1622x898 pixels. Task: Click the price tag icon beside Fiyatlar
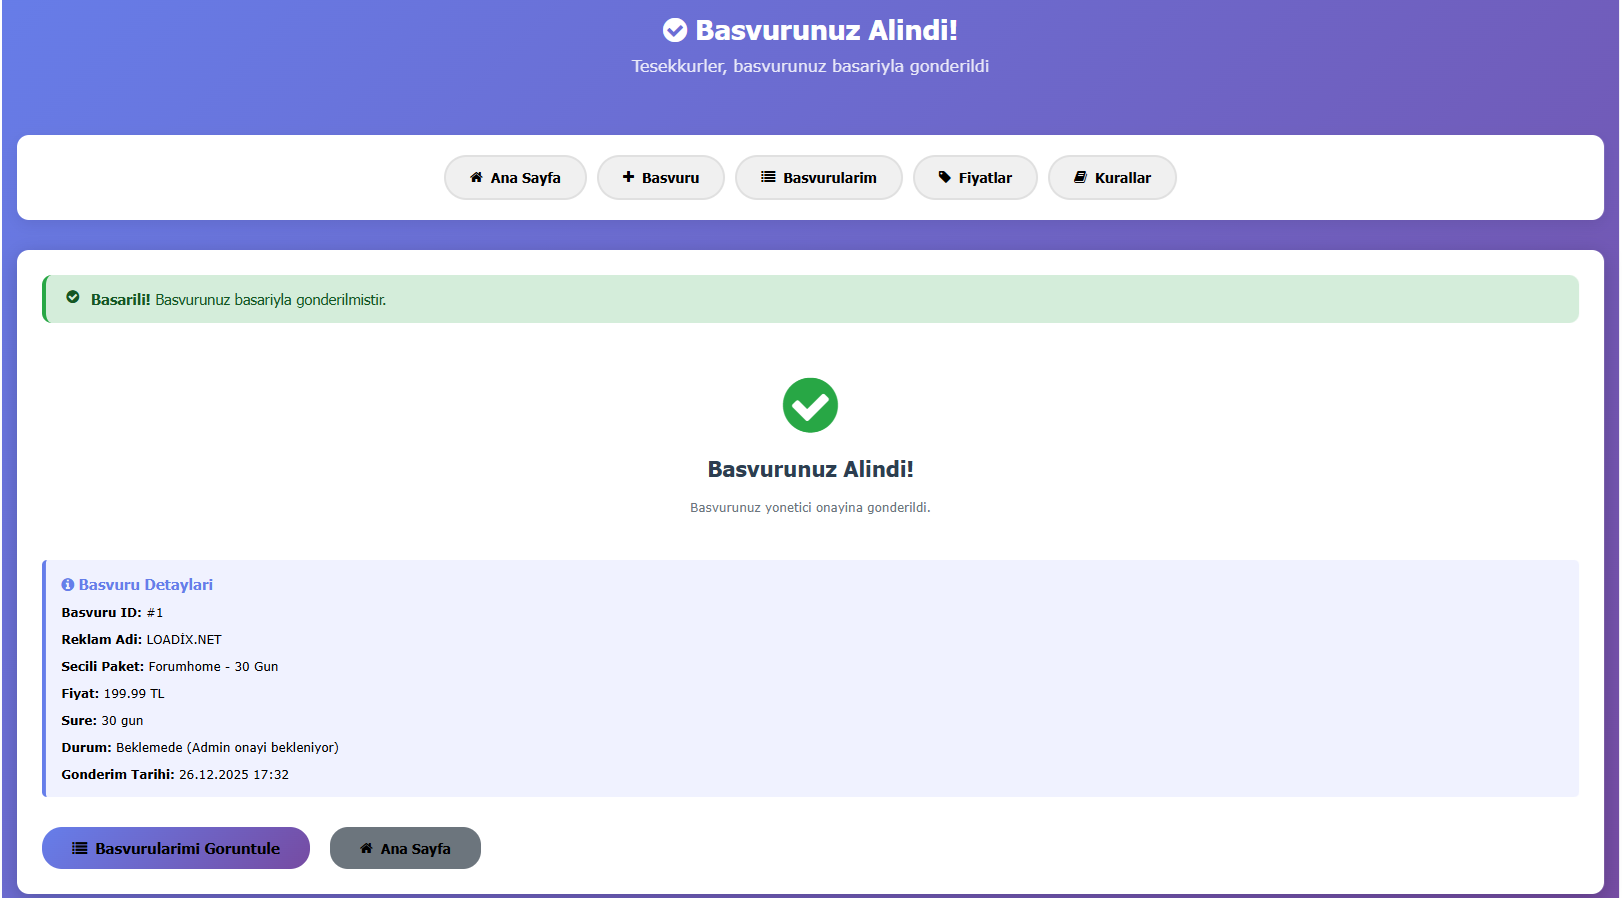[x=944, y=177]
